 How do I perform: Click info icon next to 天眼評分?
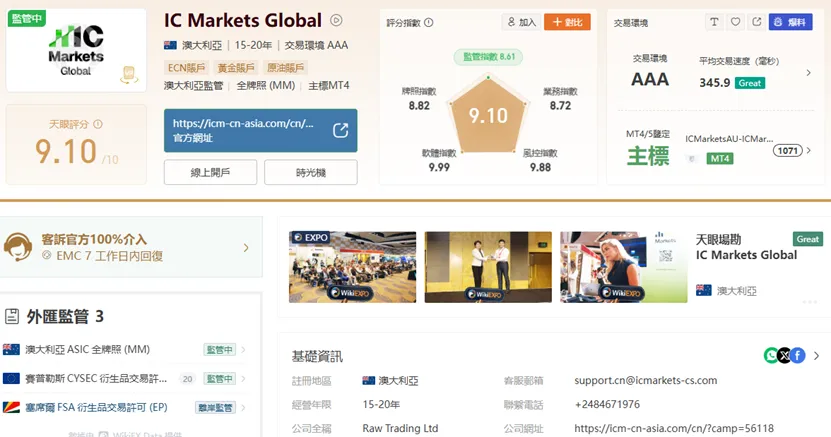(98, 124)
